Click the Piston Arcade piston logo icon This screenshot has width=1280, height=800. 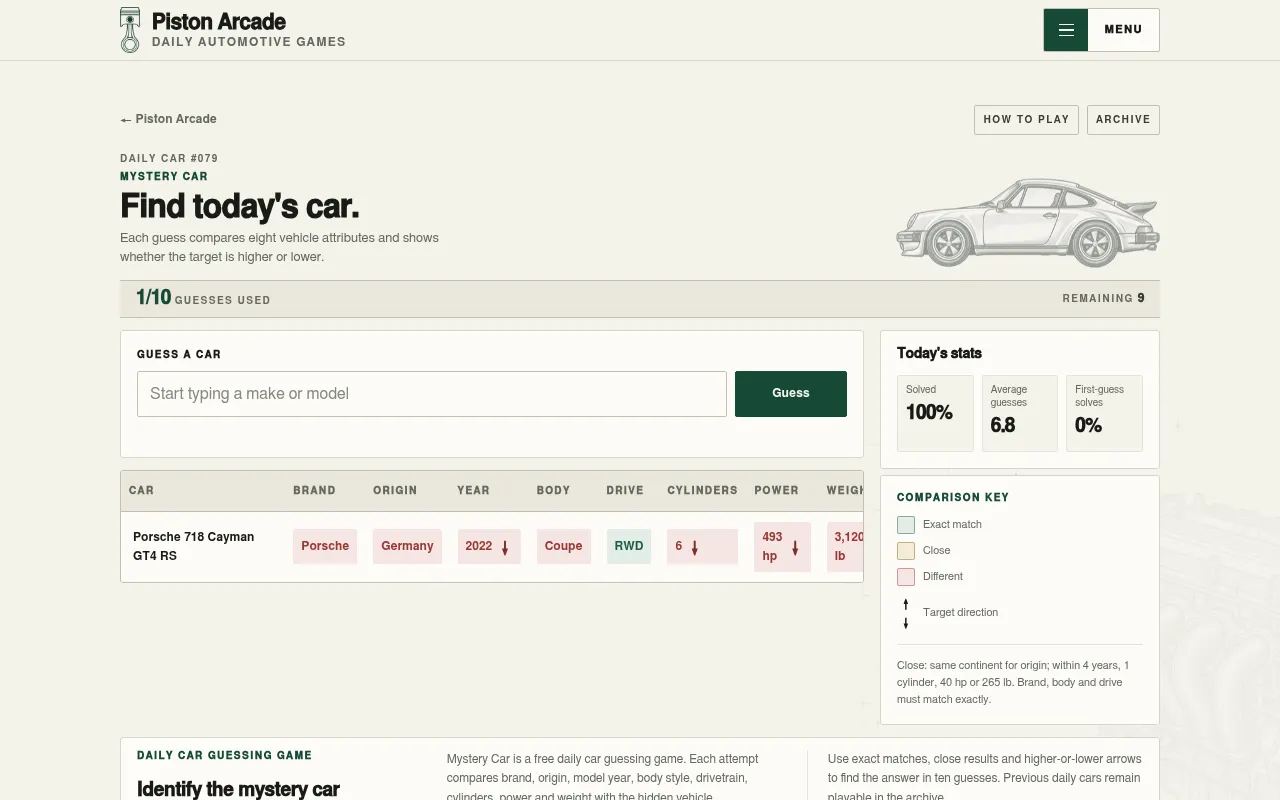[x=130, y=30]
